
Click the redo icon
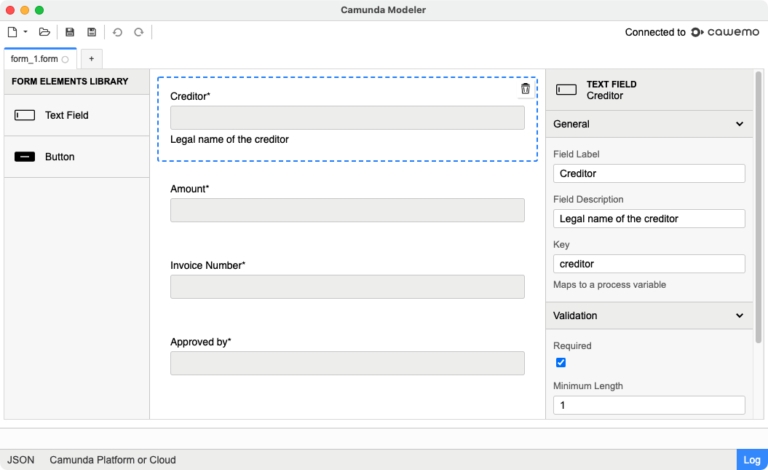click(x=139, y=32)
